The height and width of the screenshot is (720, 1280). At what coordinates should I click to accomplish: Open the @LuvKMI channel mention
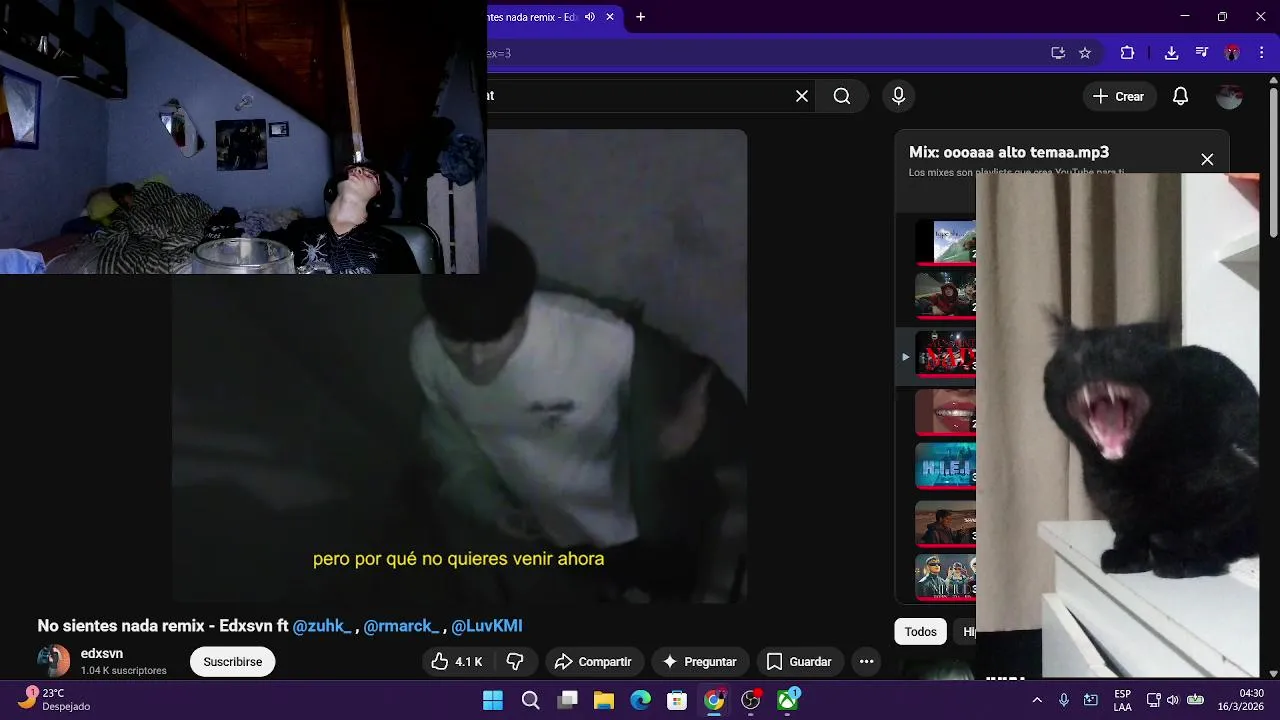(x=487, y=626)
